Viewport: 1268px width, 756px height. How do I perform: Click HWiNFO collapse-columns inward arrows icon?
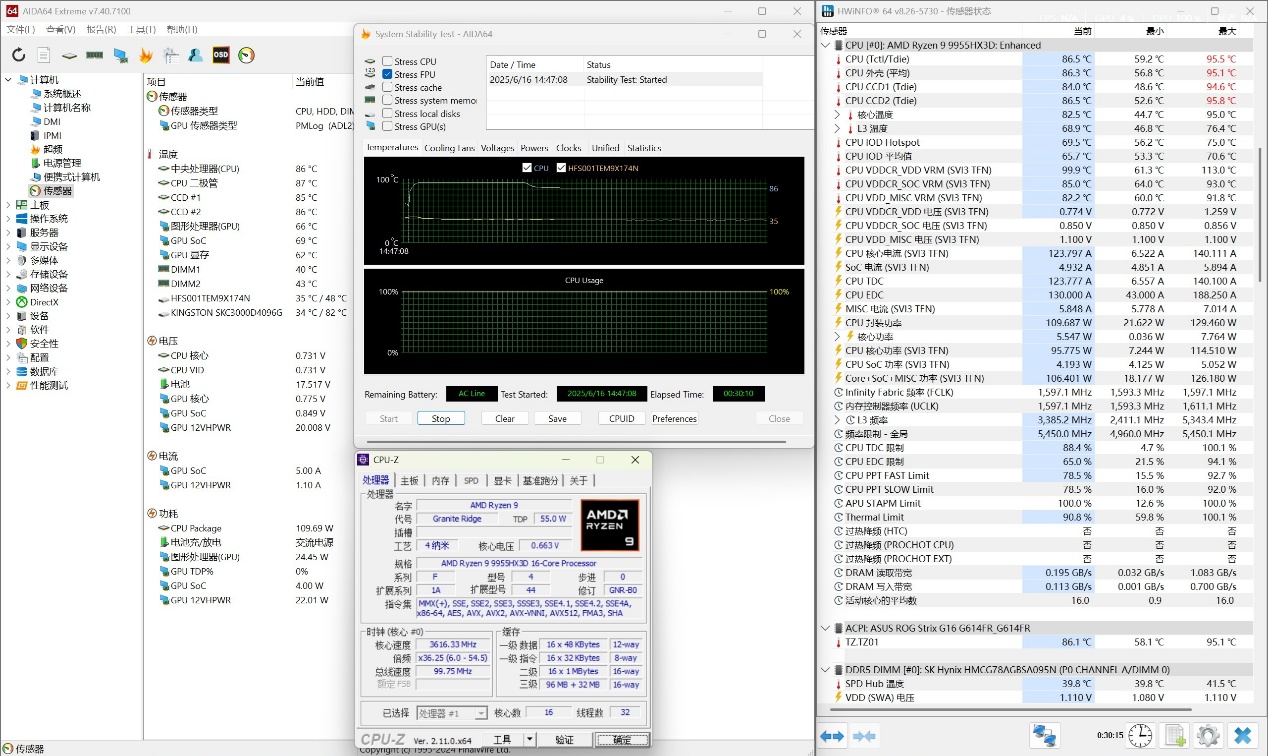tap(862, 736)
